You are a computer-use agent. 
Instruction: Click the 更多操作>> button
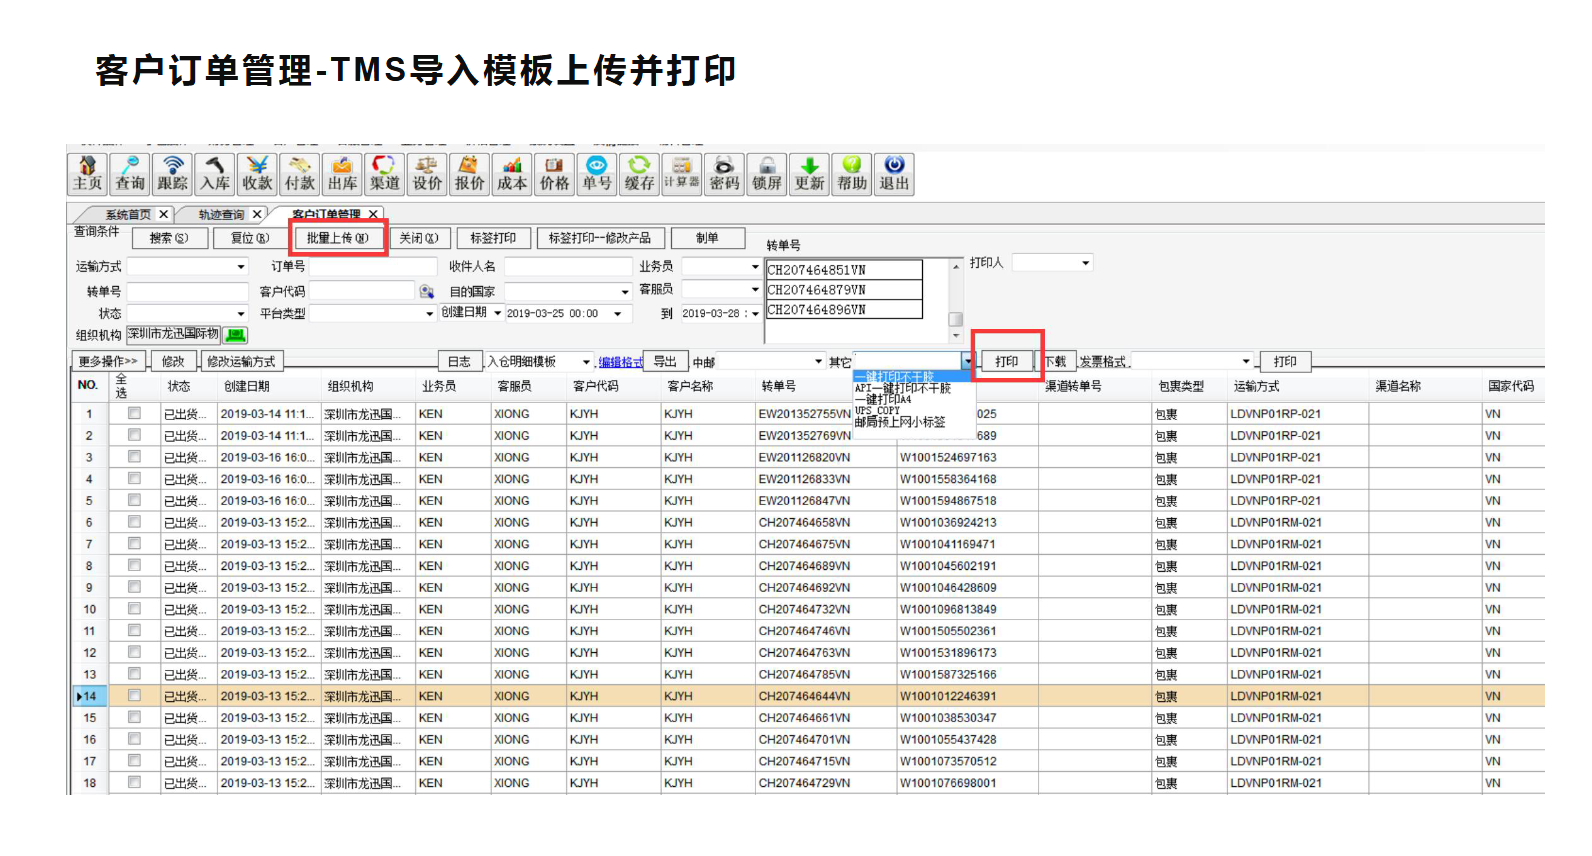(x=108, y=361)
